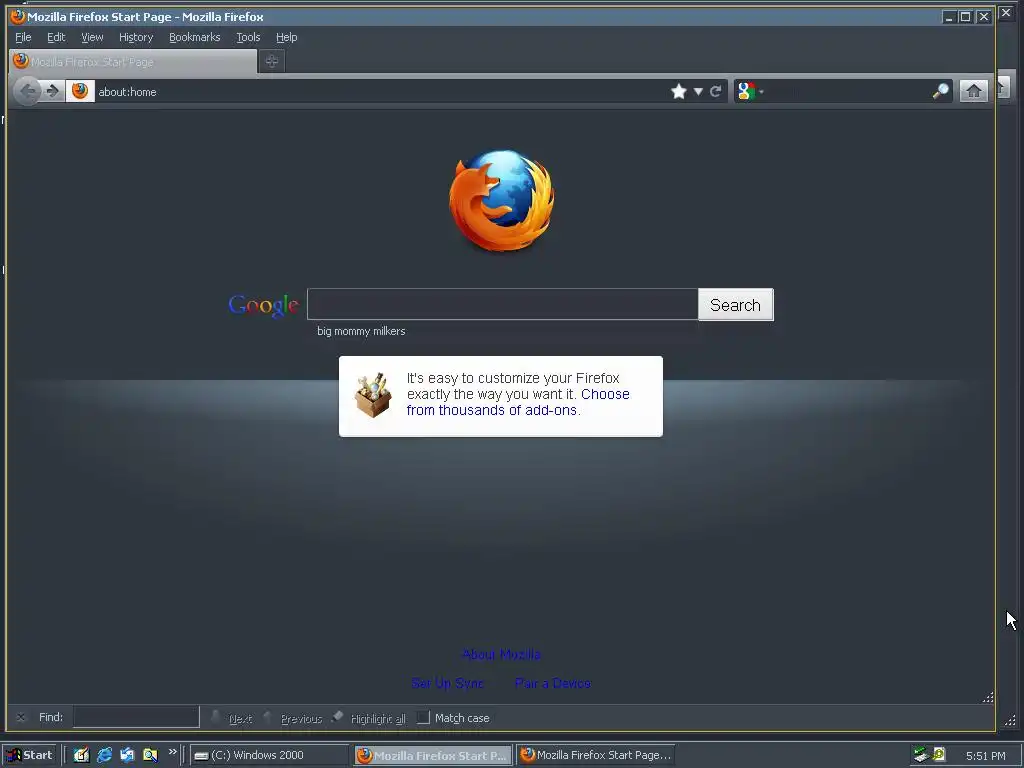Viewport: 1024px width, 768px height.
Task: Click the magnifying glass search icon
Action: pyautogui.click(x=940, y=91)
